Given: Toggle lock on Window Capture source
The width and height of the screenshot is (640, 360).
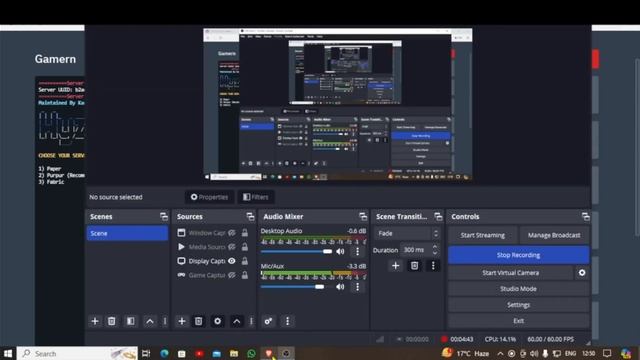Looking at the screenshot, I should pos(244,233).
